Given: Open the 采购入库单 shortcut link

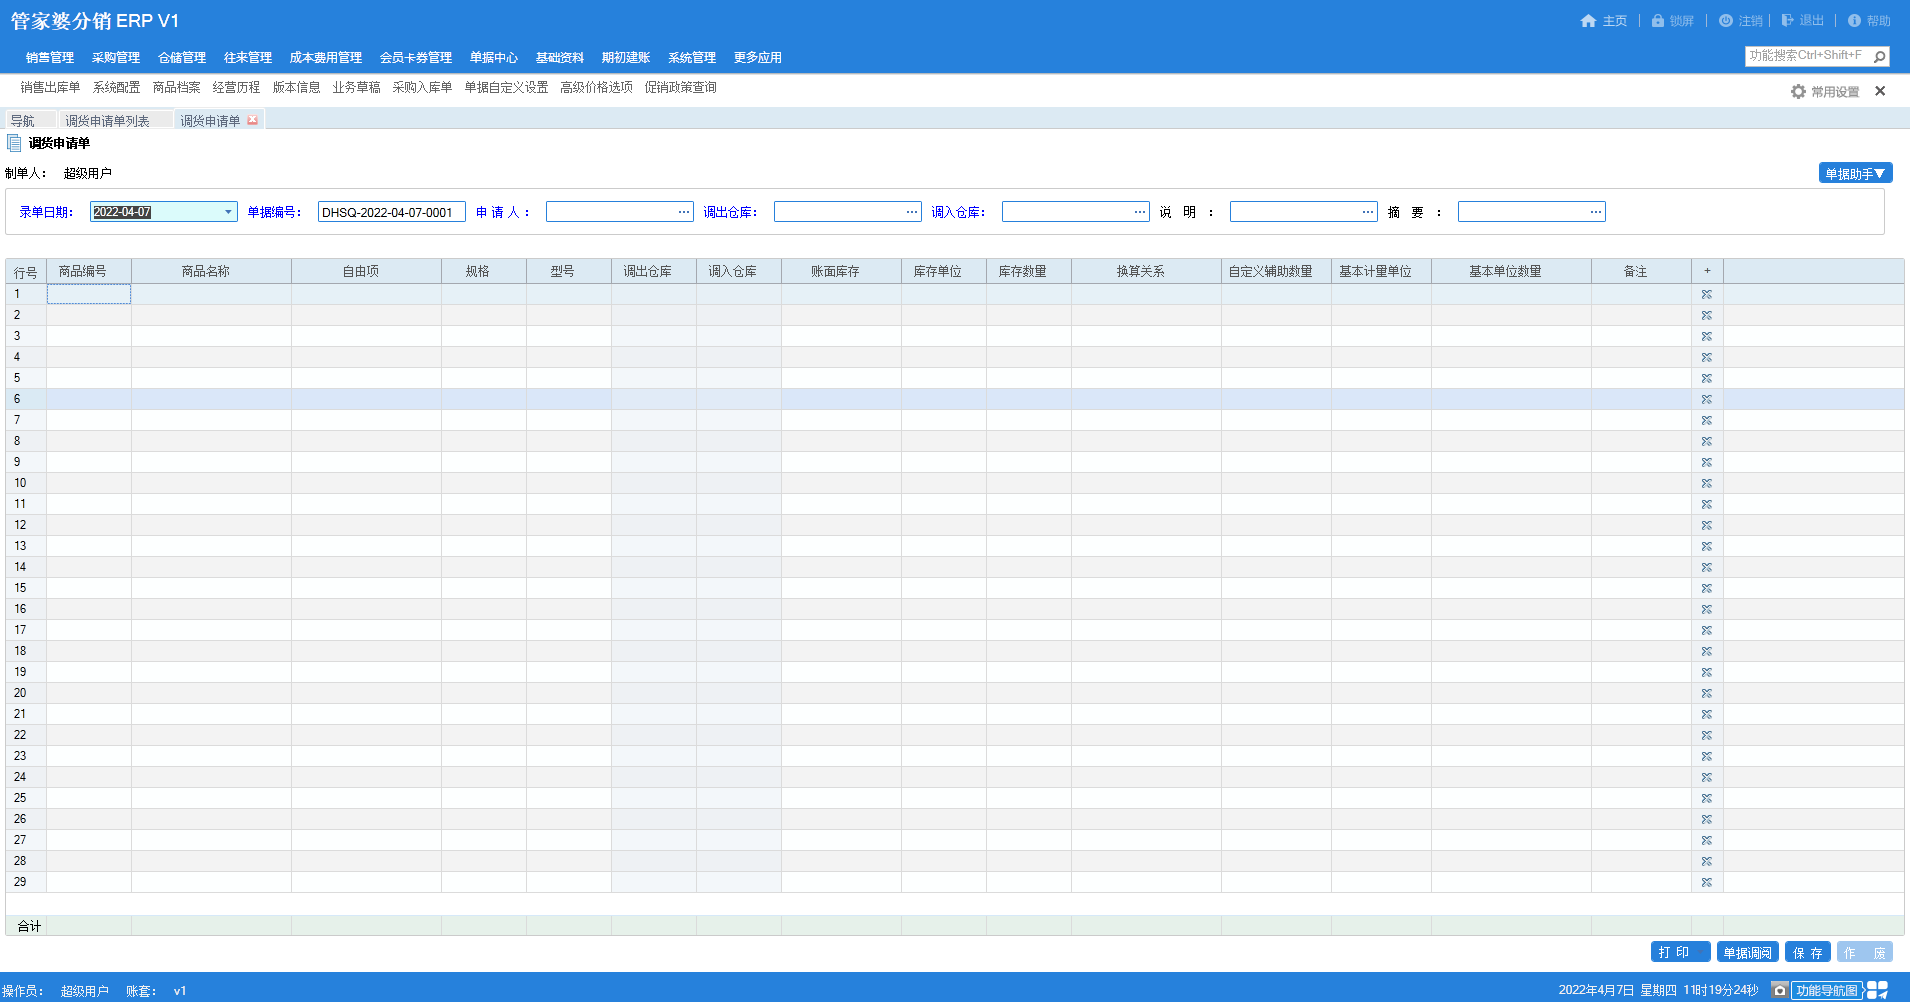Looking at the screenshot, I should tap(422, 88).
